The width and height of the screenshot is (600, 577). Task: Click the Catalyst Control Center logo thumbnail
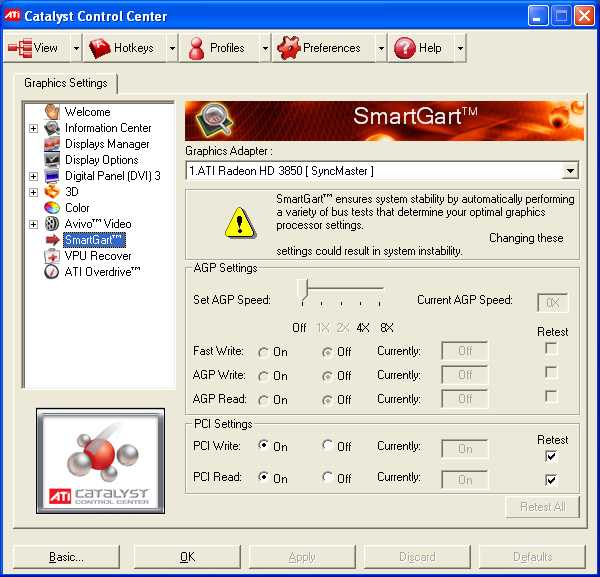[x=101, y=461]
